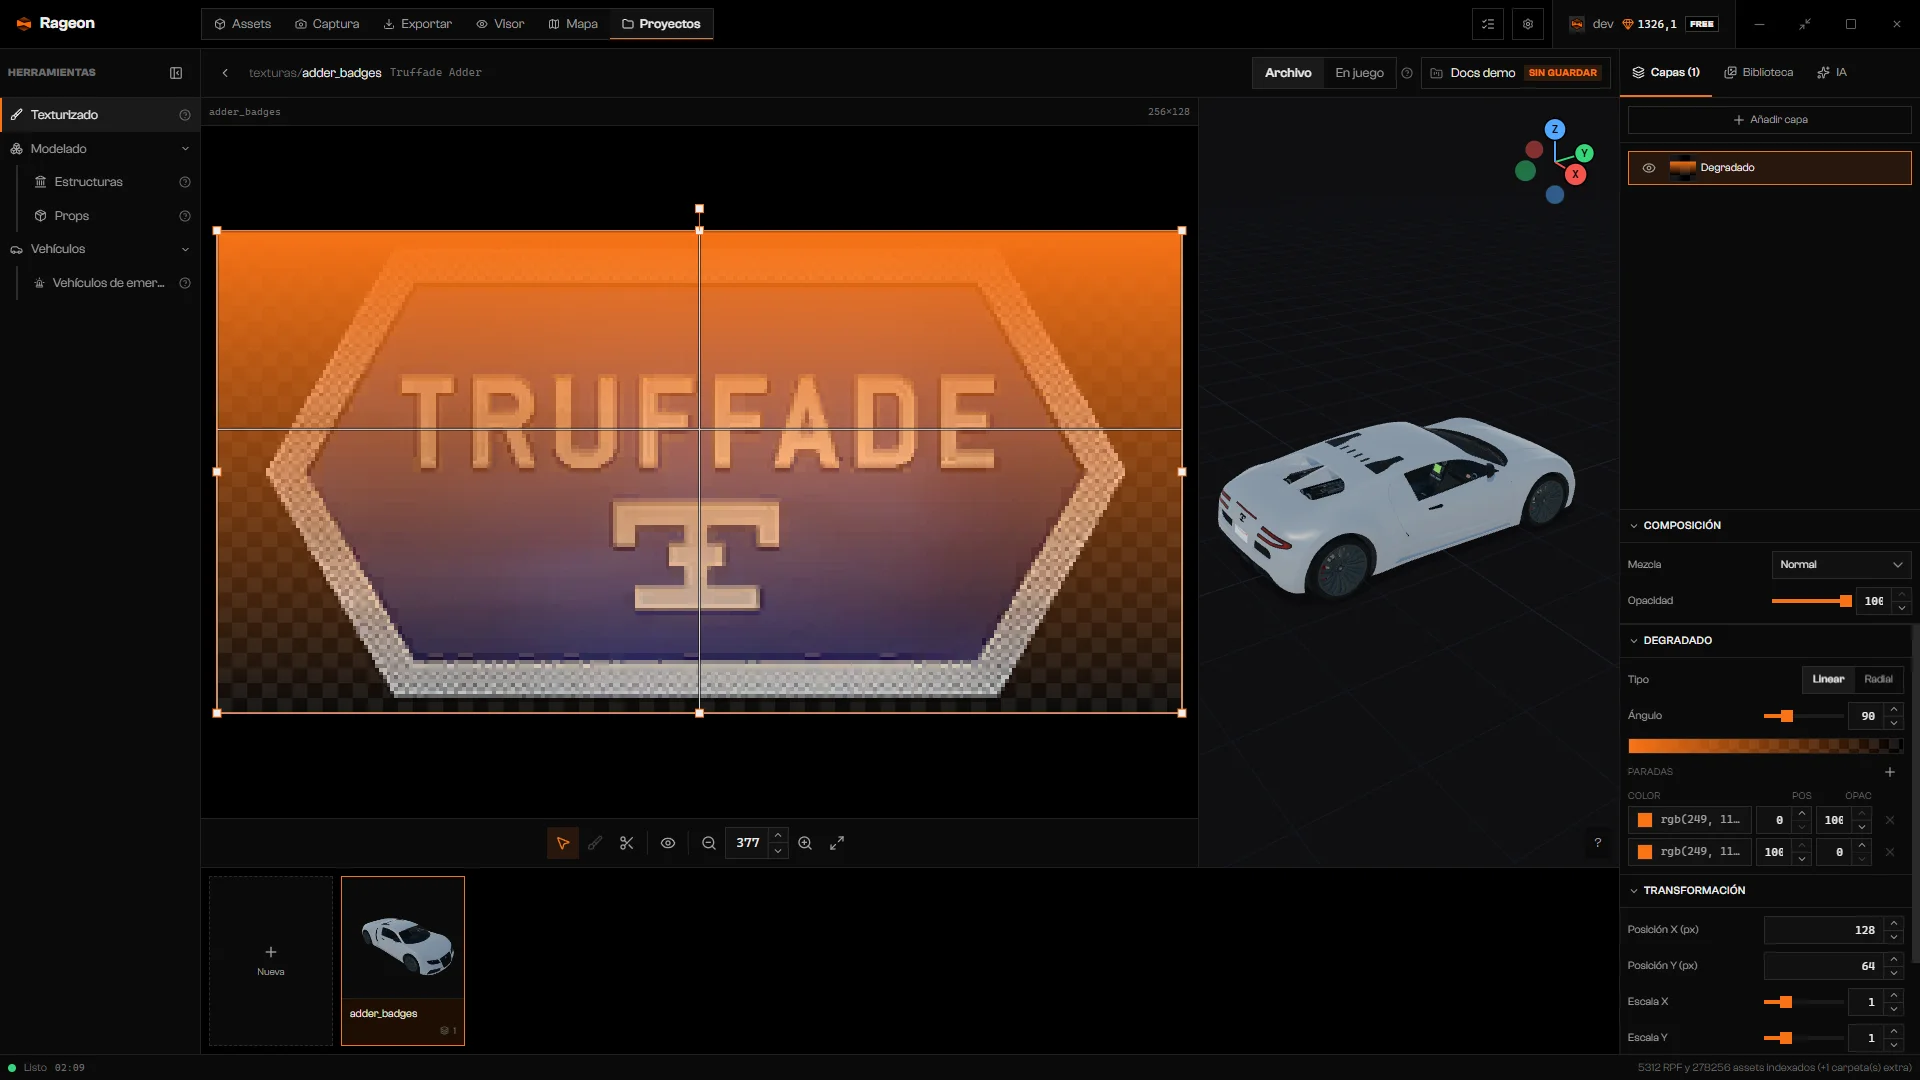Screen dimensions: 1920x1080
Task: Zoom in with the plus magnifier
Action: click(x=805, y=843)
